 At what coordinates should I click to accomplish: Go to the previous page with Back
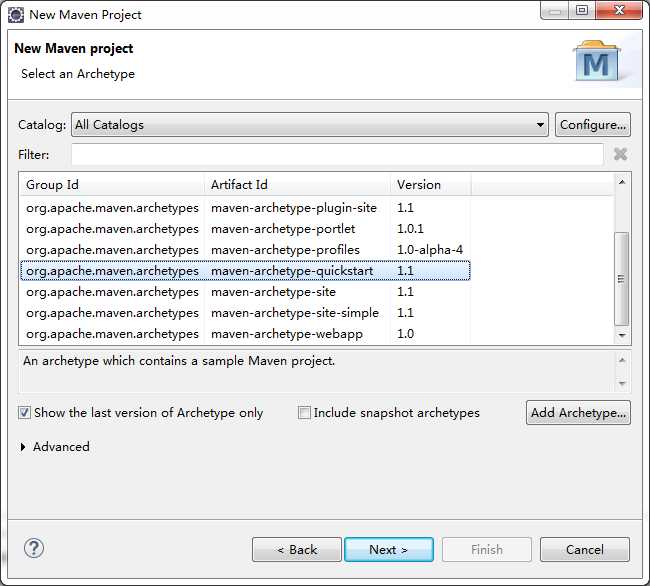(x=297, y=550)
